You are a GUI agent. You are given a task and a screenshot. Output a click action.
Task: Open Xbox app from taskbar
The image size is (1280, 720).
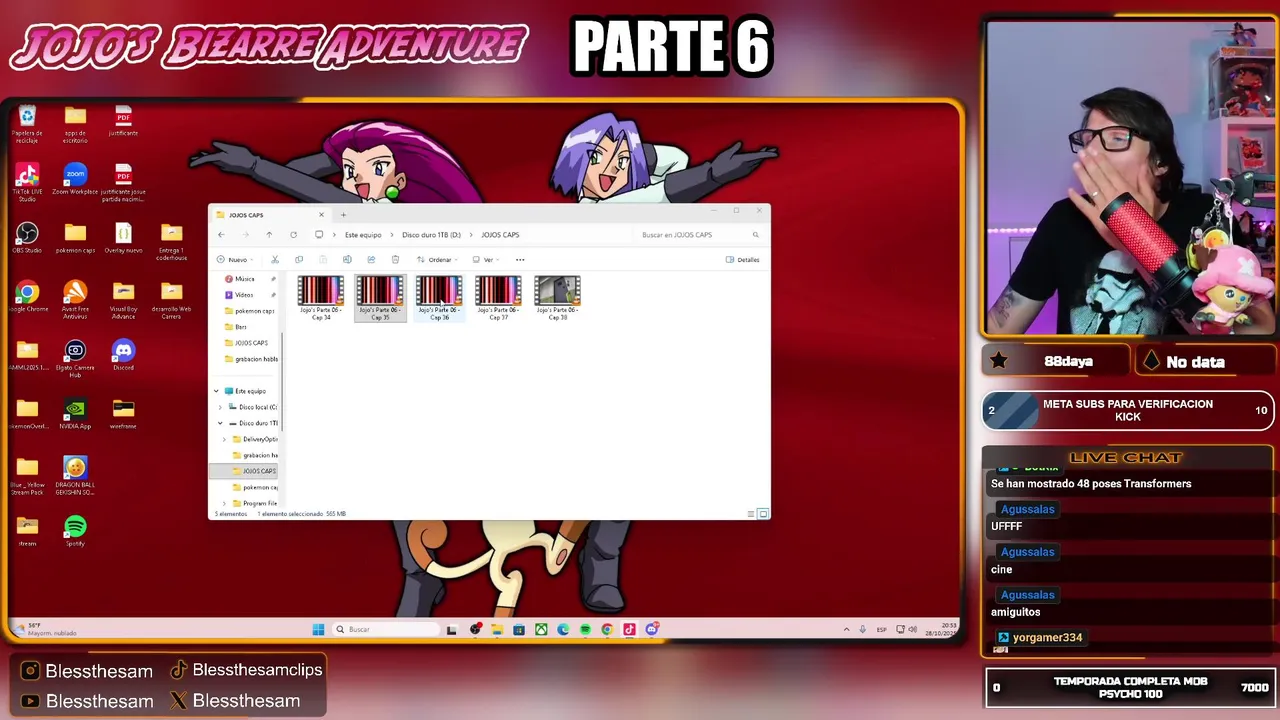[x=541, y=629]
